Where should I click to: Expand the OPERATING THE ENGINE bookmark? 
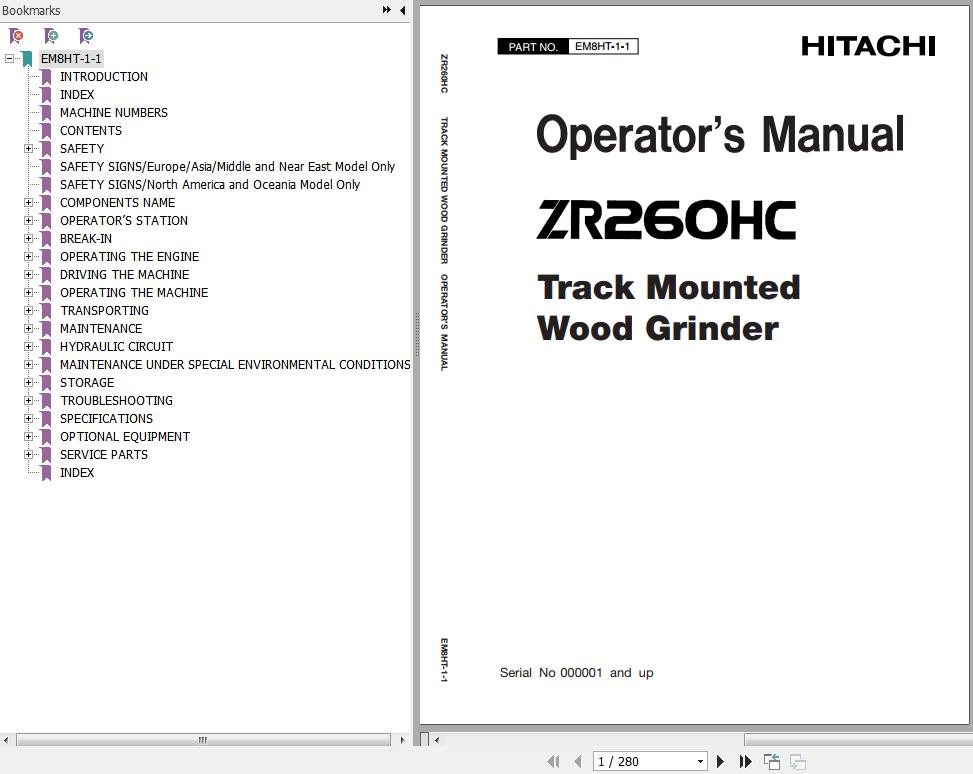click(28, 256)
